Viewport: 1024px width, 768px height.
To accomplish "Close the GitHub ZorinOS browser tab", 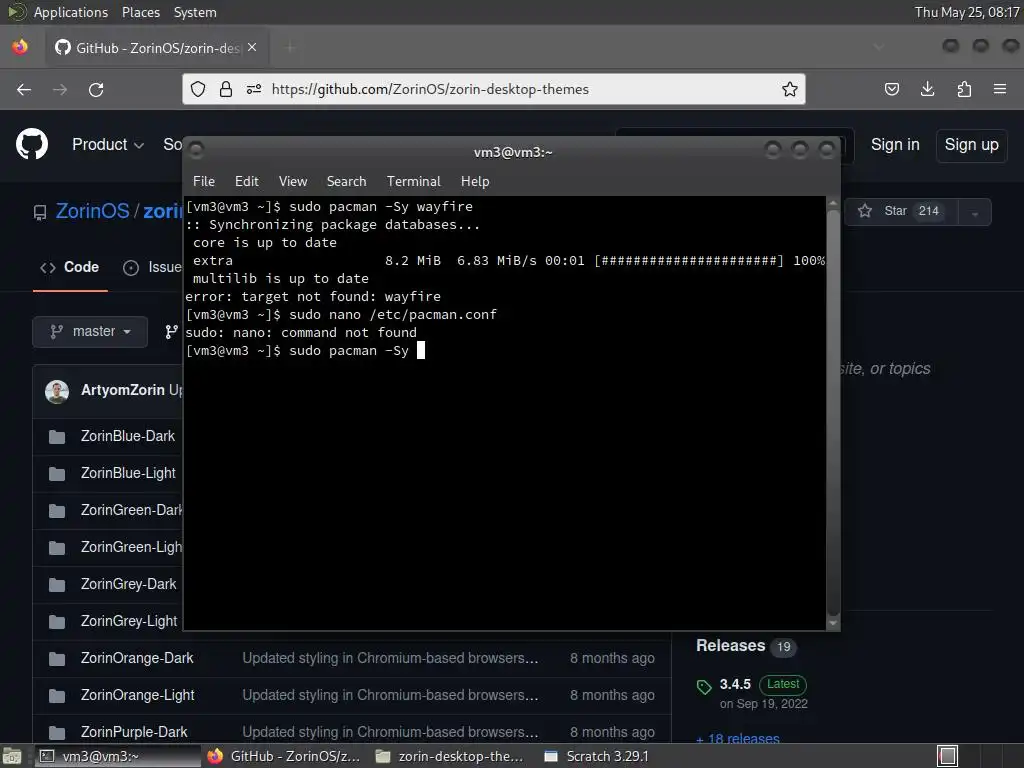I will tap(252, 48).
